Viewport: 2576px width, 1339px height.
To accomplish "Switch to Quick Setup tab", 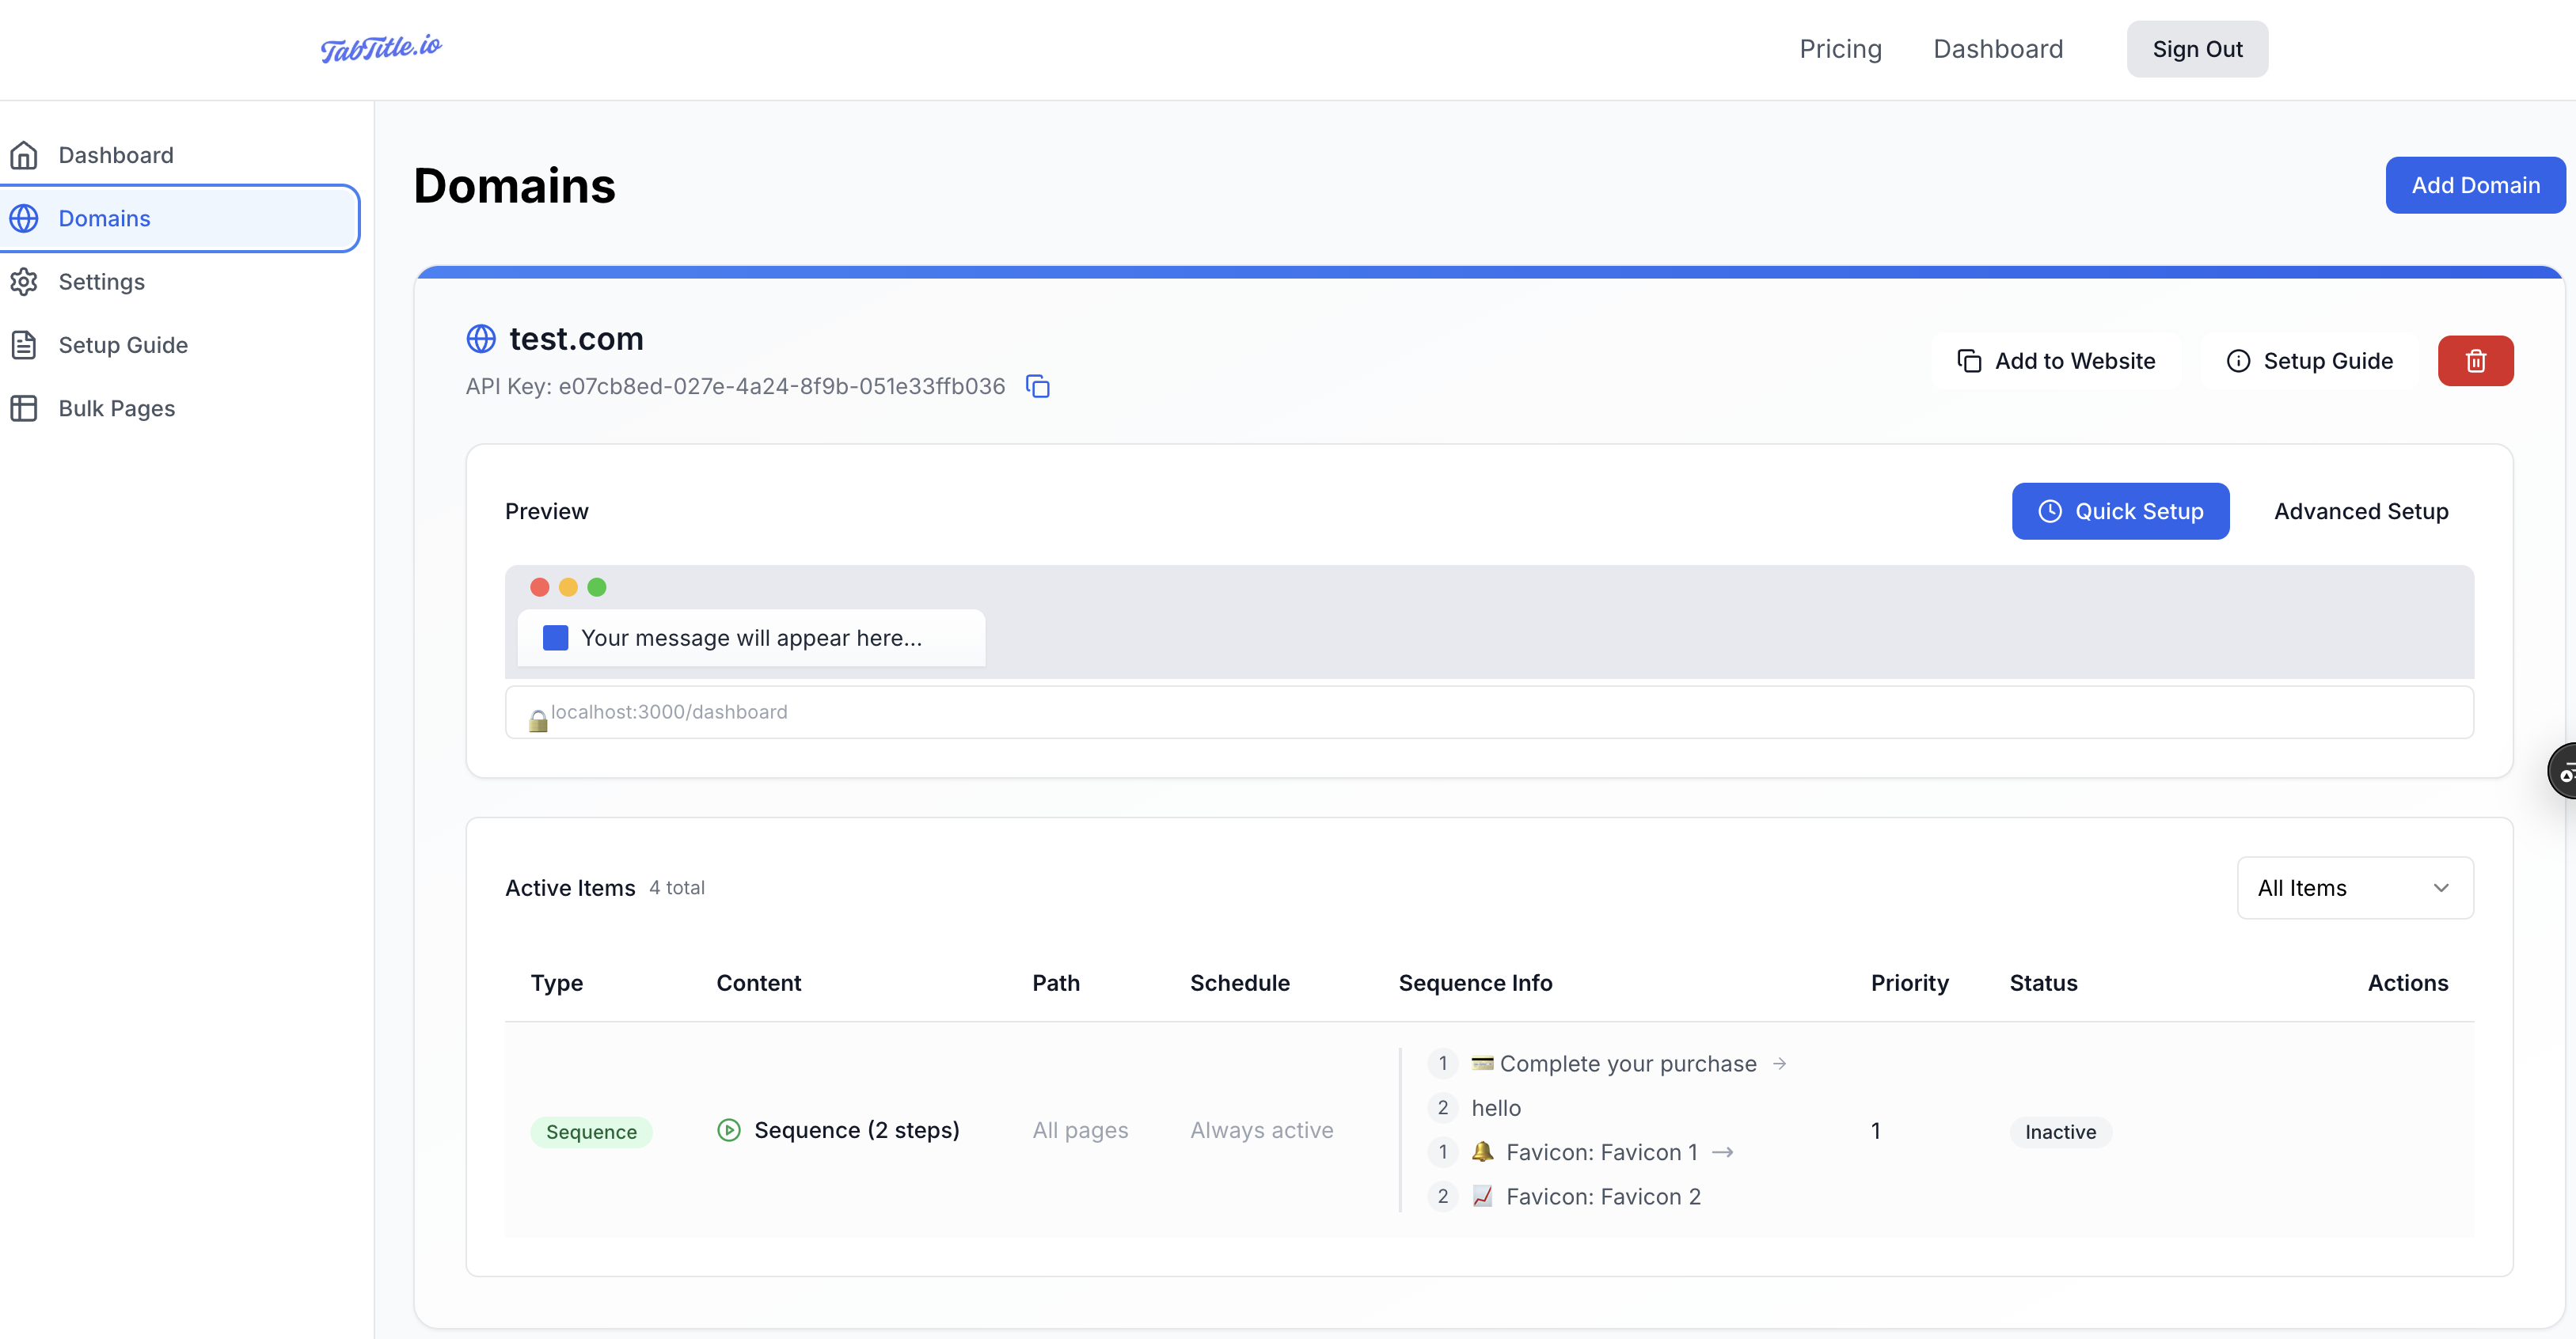I will pyautogui.click(x=2120, y=511).
